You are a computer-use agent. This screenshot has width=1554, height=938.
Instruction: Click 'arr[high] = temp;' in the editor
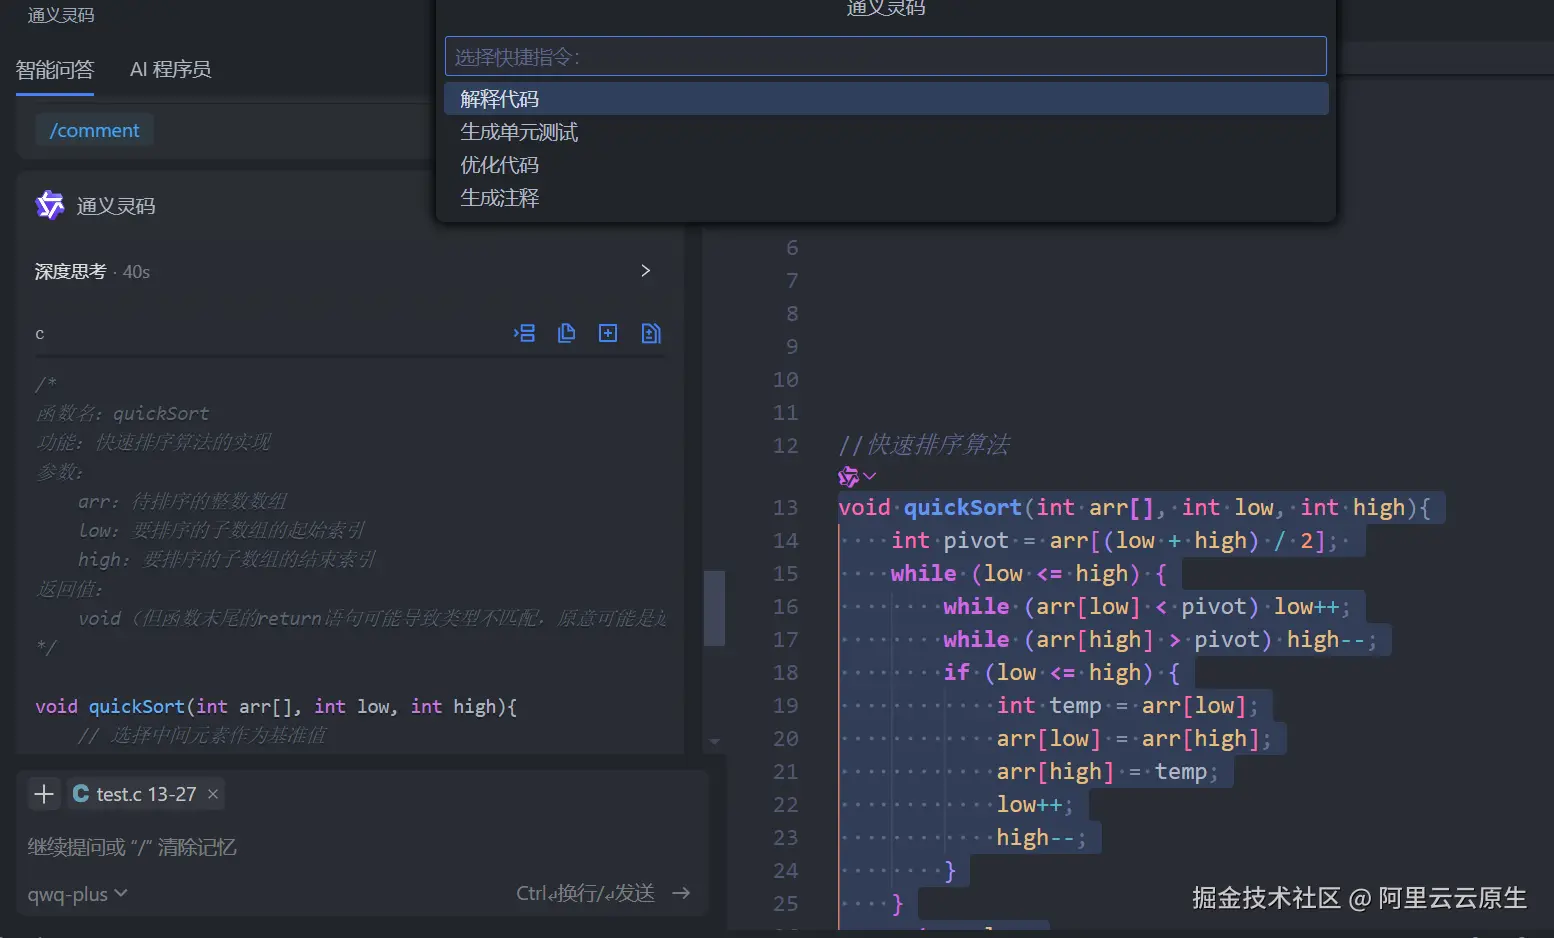pyautogui.click(x=1108, y=771)
